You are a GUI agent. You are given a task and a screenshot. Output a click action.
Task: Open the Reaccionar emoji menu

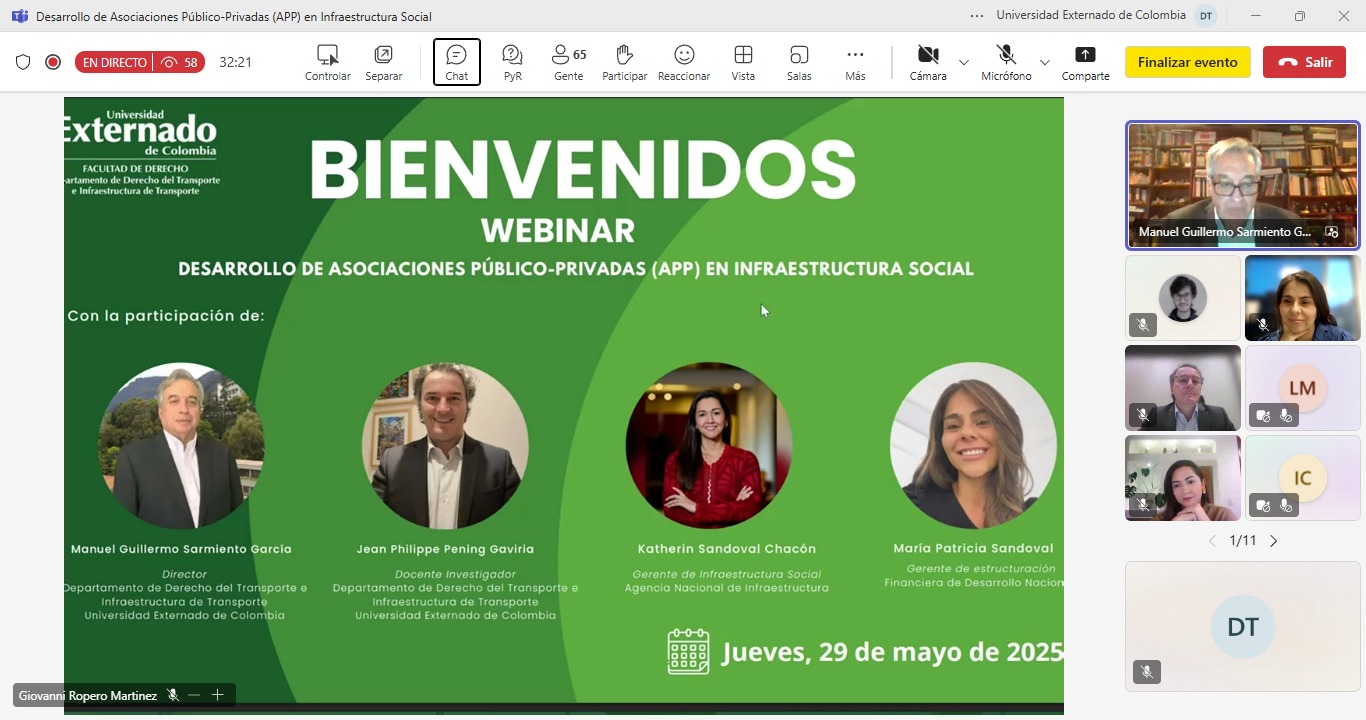coord(684,62)
